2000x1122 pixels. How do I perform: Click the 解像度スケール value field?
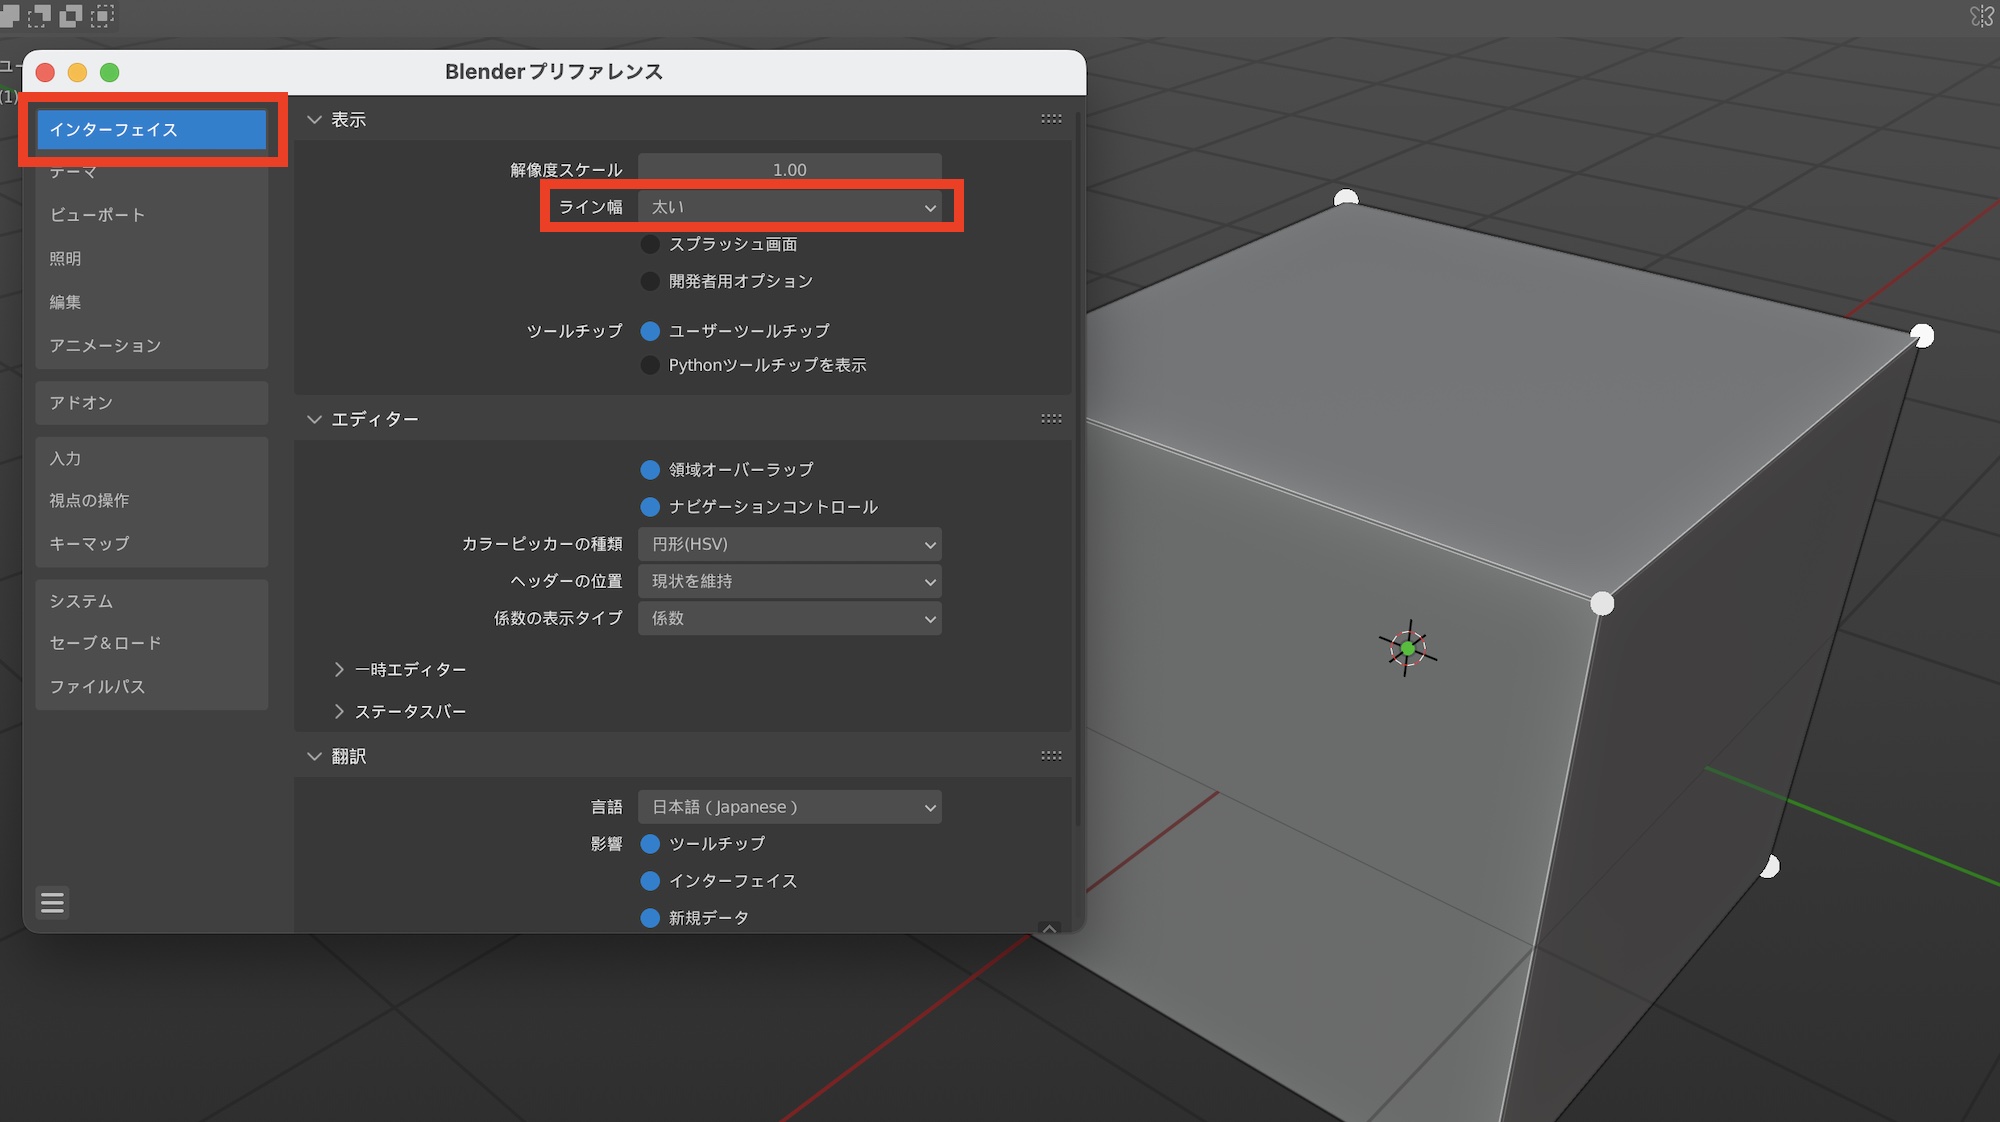tap(789, 169)
